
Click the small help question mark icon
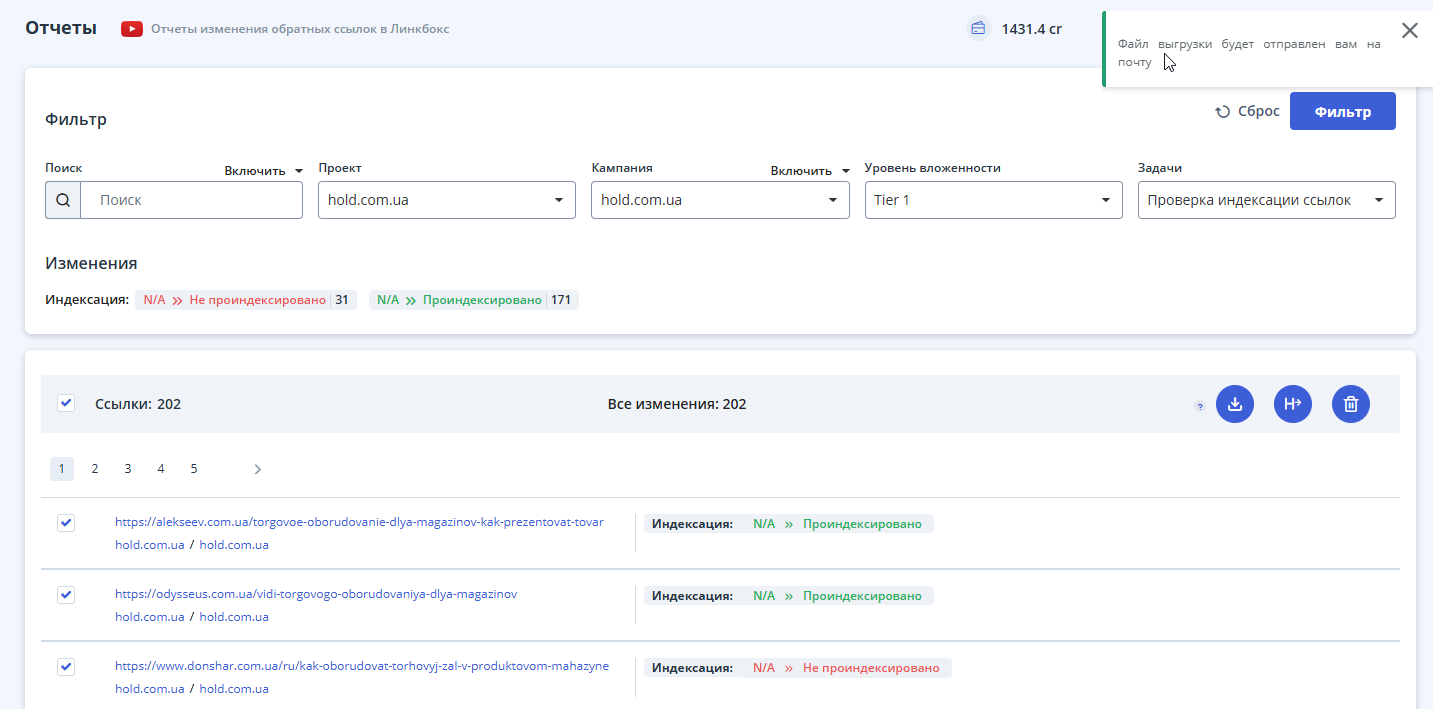tap(1200, 407)
